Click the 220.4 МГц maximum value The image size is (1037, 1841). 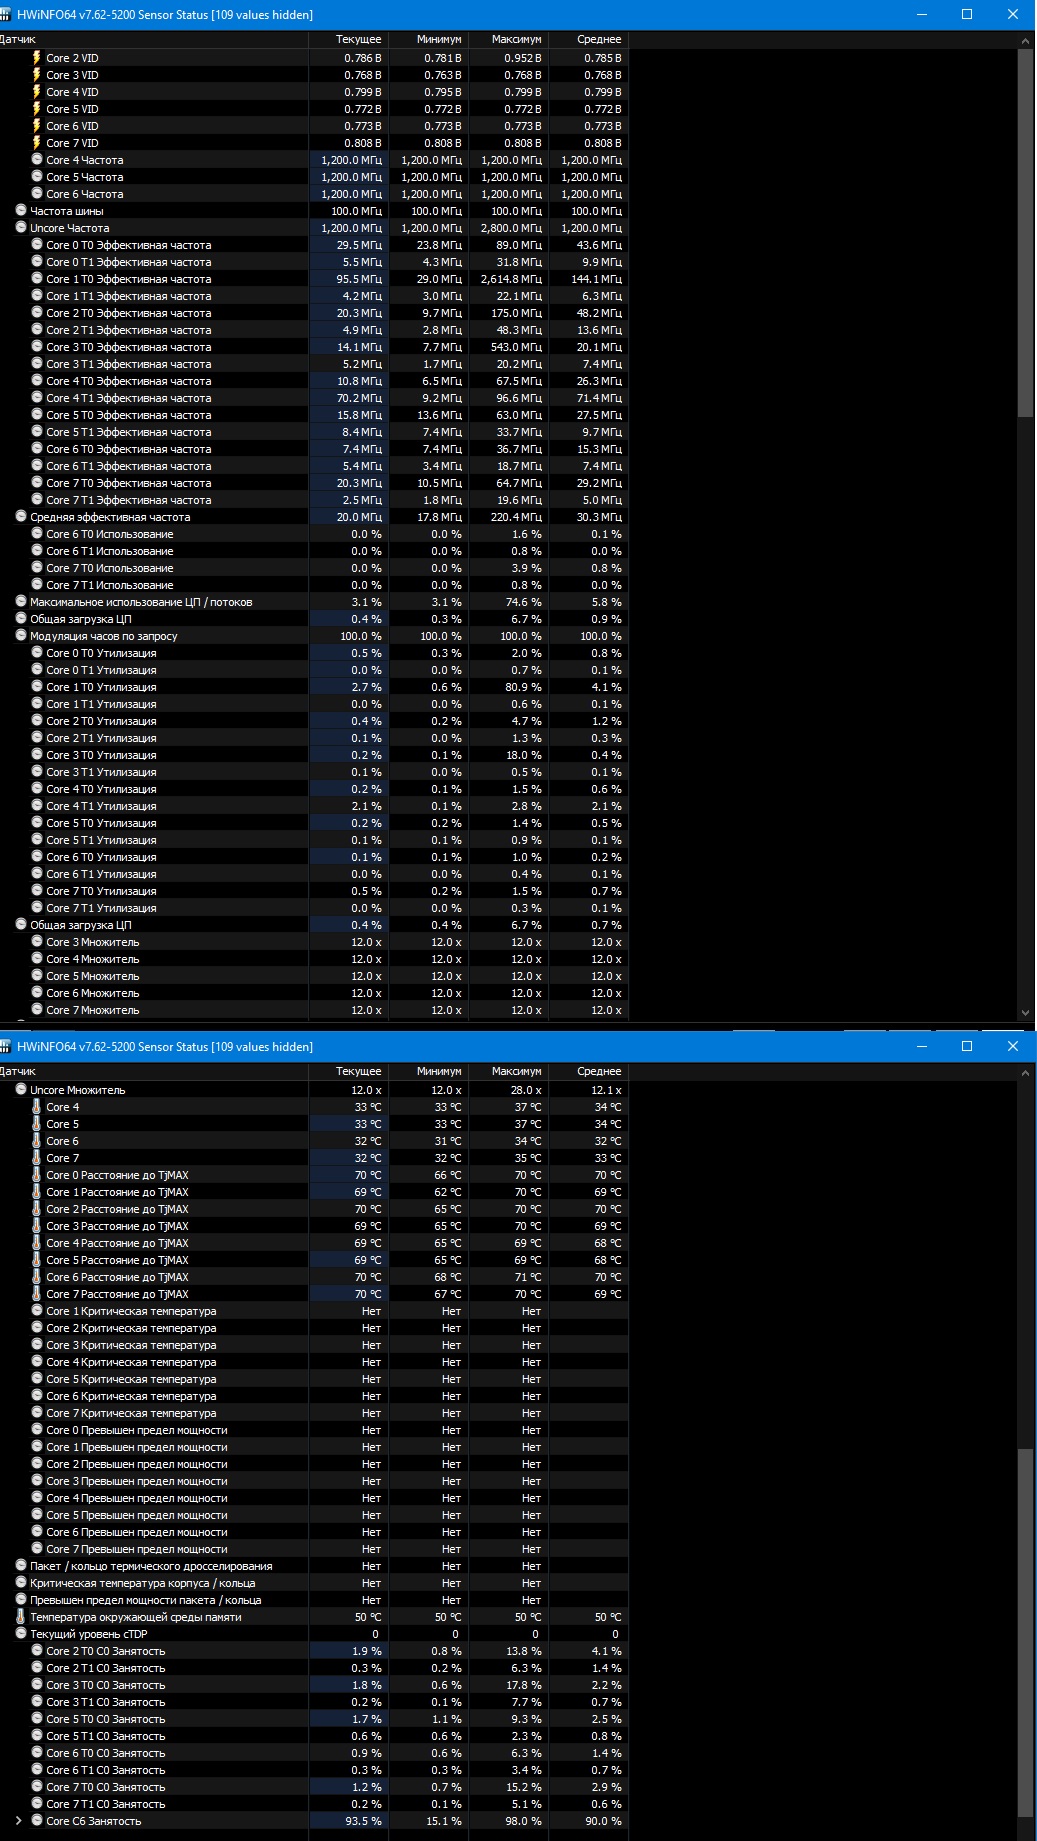[x=516, y=517]
